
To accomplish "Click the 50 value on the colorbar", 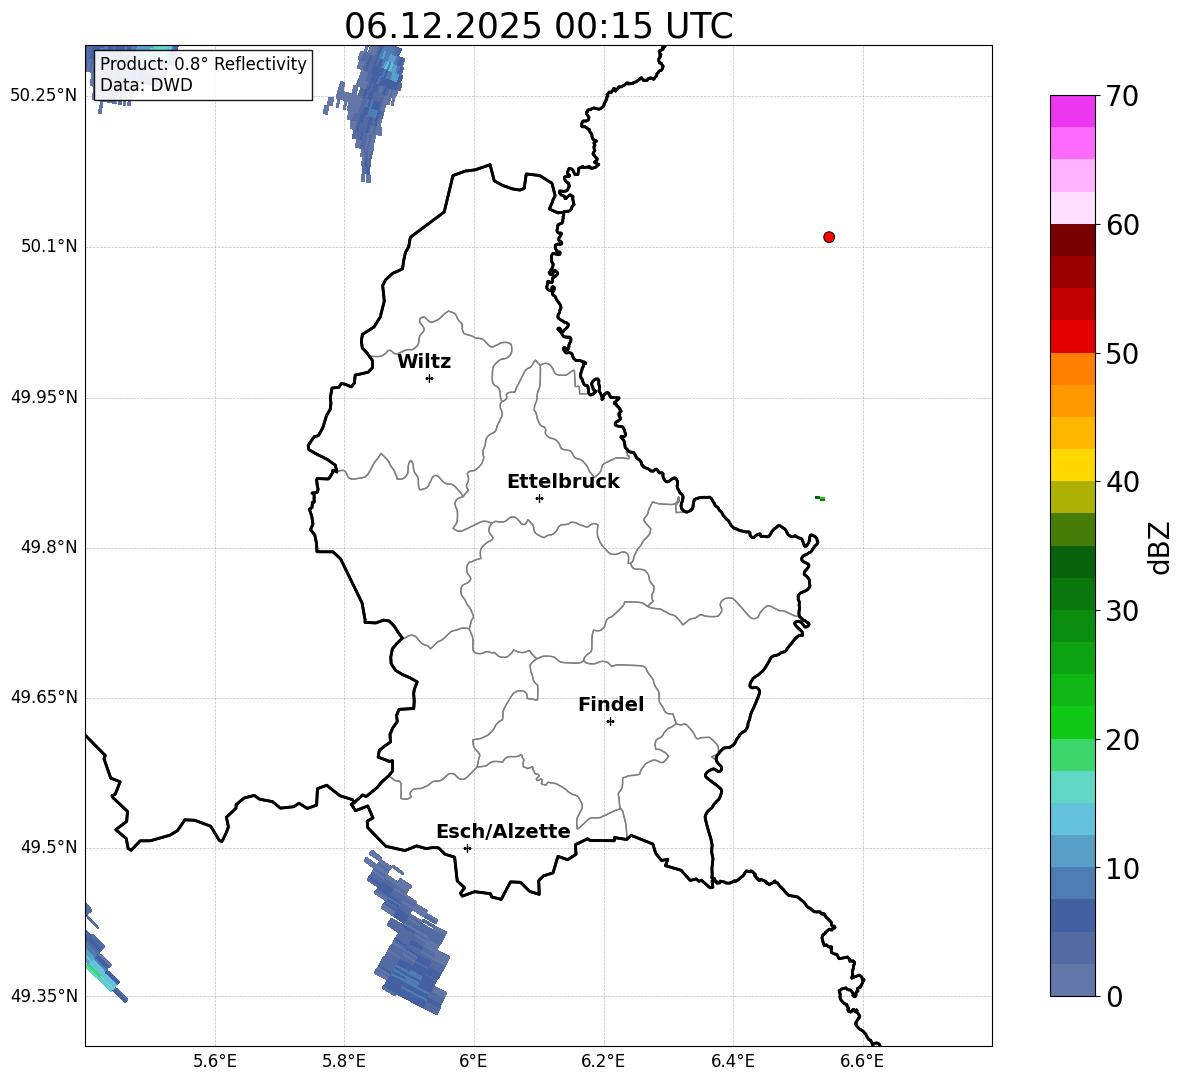I will 1122,354.
